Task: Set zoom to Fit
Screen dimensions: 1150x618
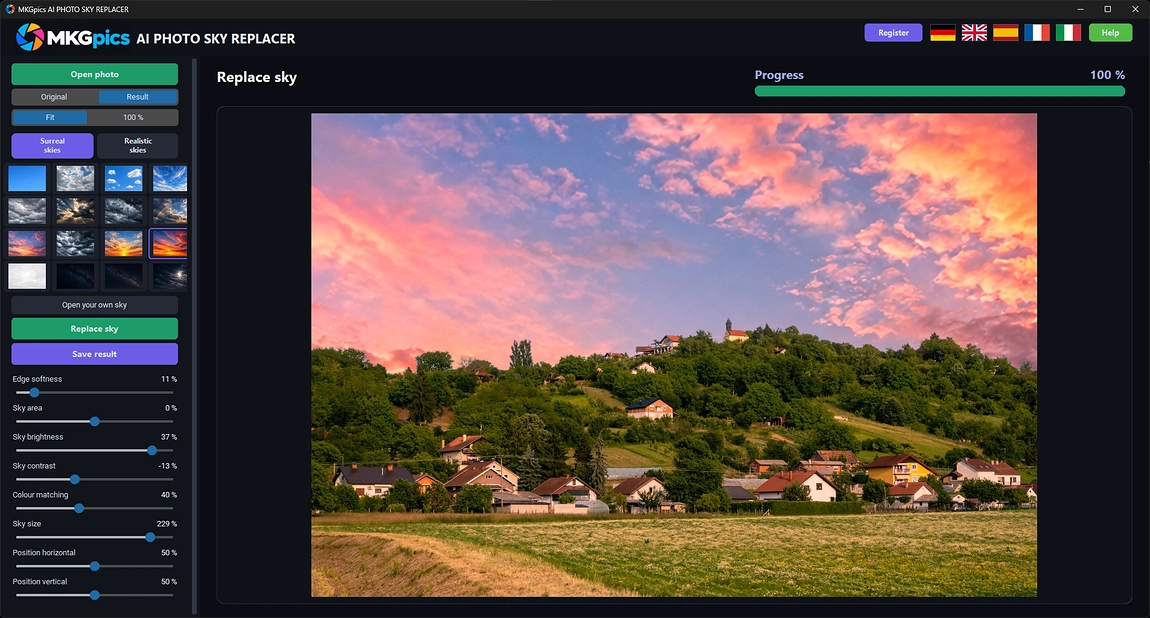Action: (x=50, y=117)
